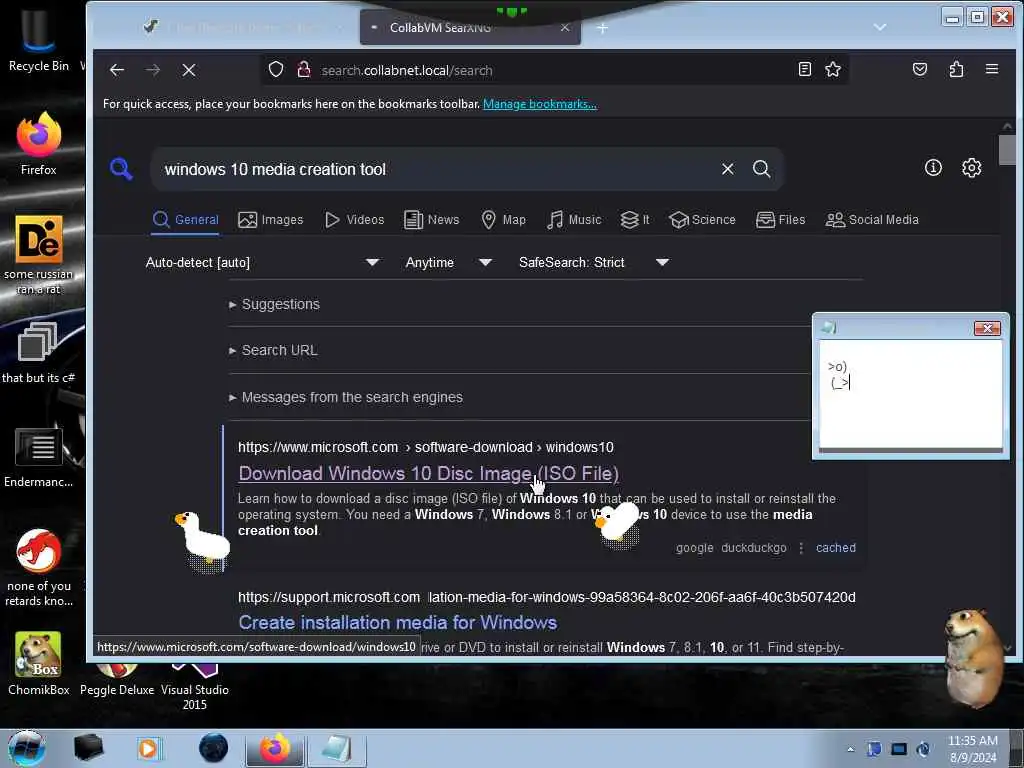Open media player taskbar icon
The height and width of the screenshot is (768, 1024).
(x=148, y=748)
